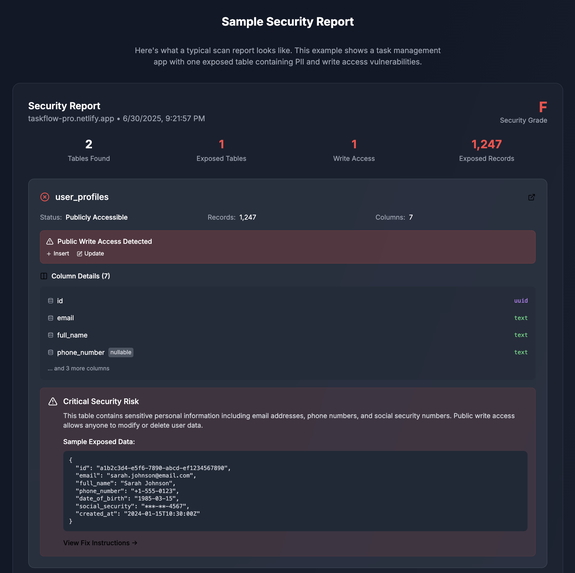The image size is (575, 573).
Task: Click the nullable badge on phone_number
Action: click(x=121, y=352)
